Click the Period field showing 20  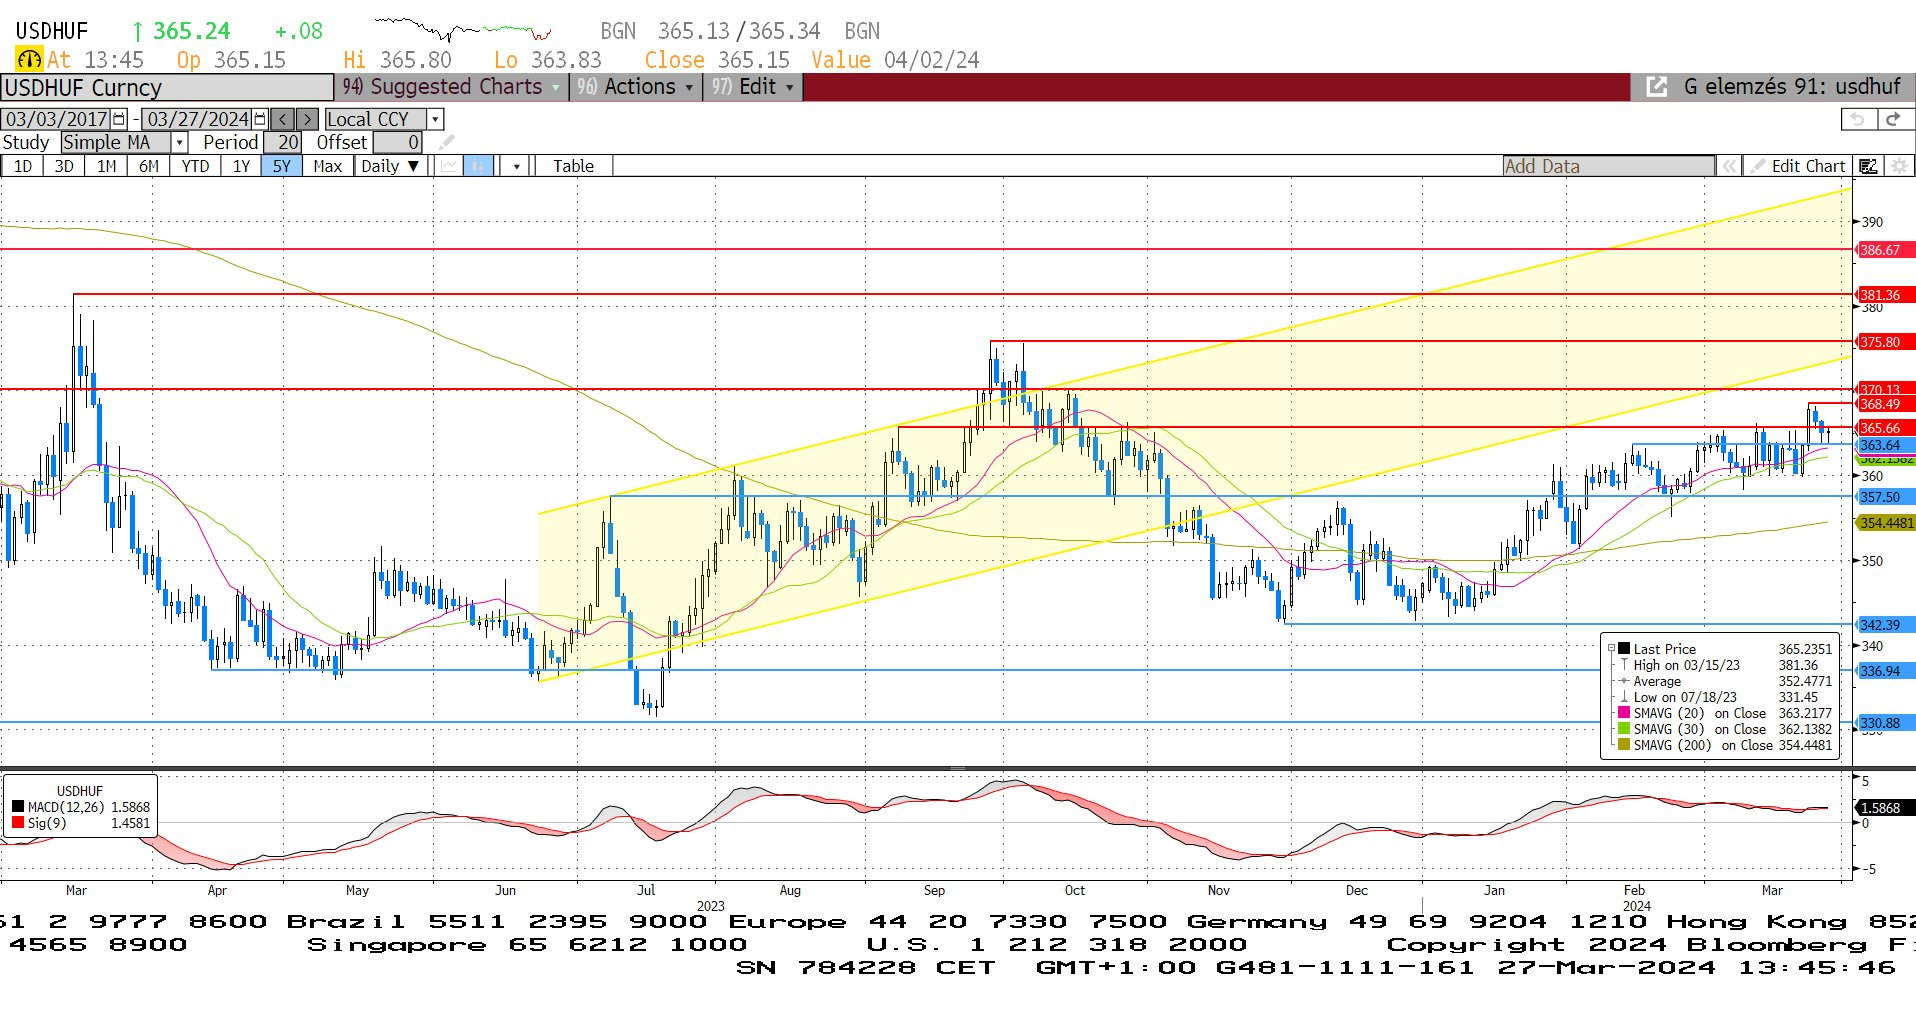pyautogui.click(x=282, y=142)
